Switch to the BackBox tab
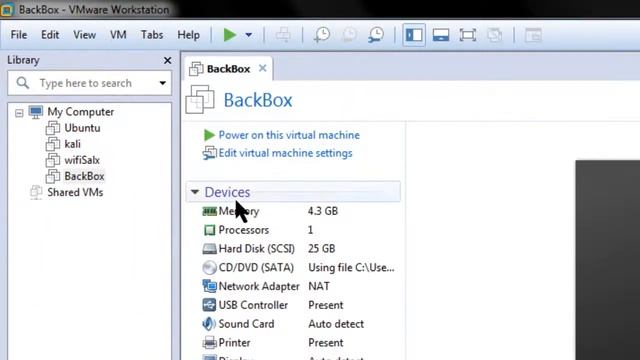The image size is (640, 360). point(228,69)
